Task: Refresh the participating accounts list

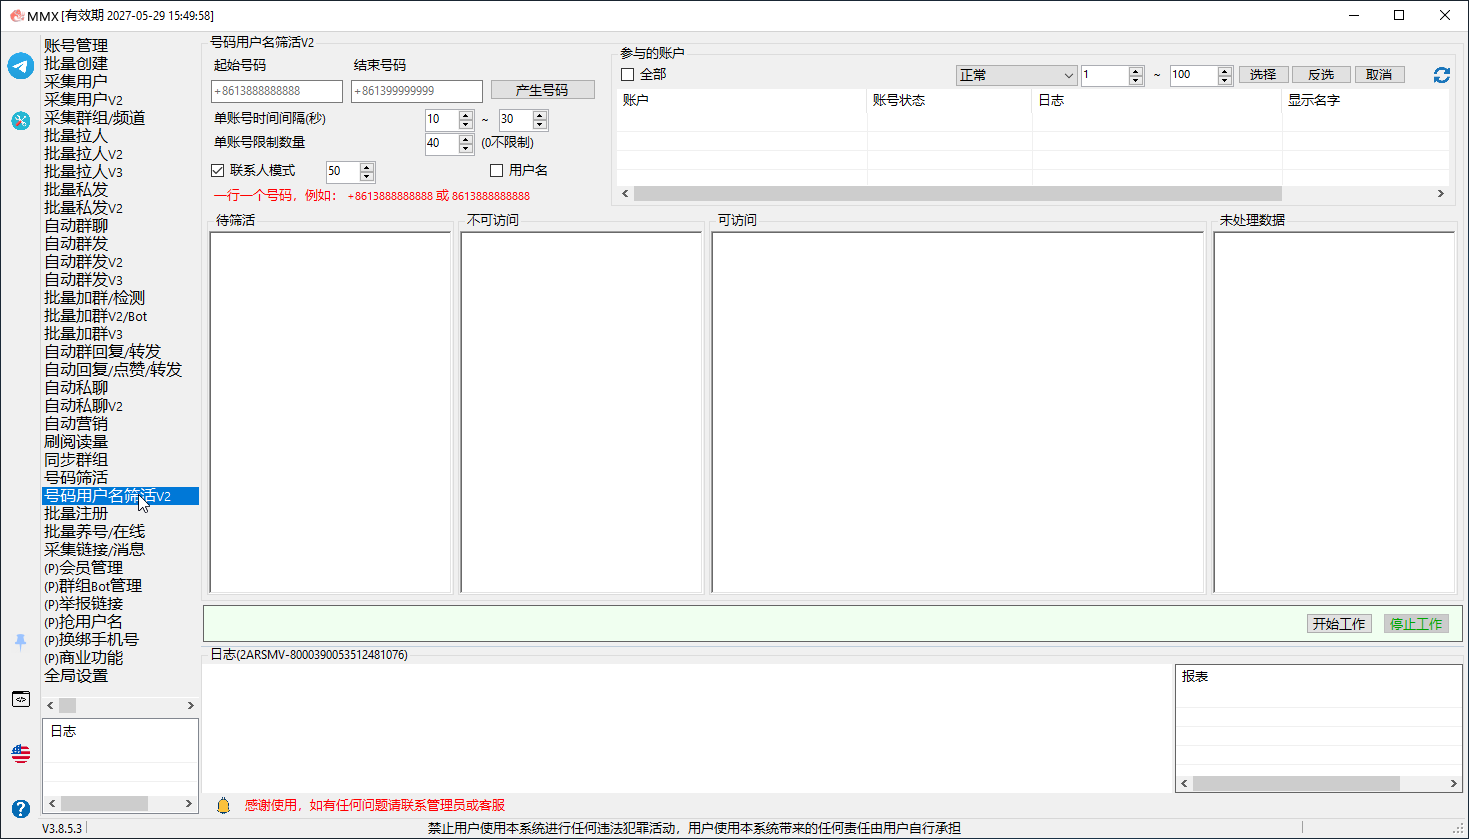Action: (x=1441, y=75)
